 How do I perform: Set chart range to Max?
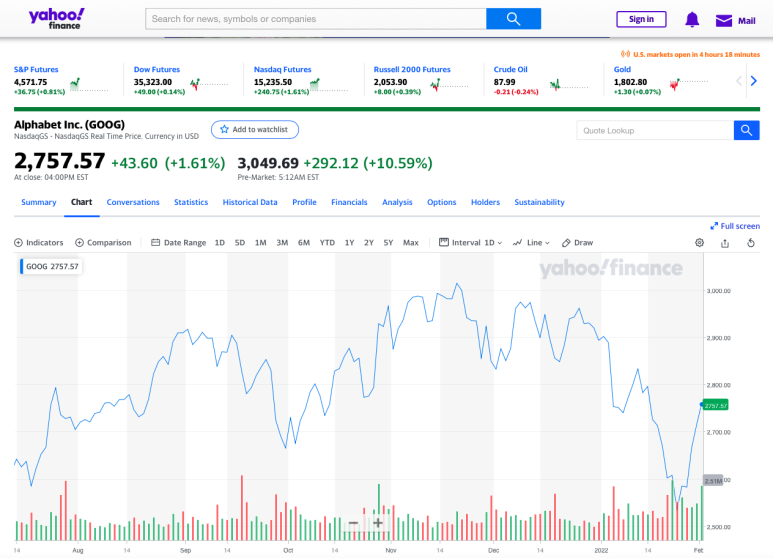point(411,243)
